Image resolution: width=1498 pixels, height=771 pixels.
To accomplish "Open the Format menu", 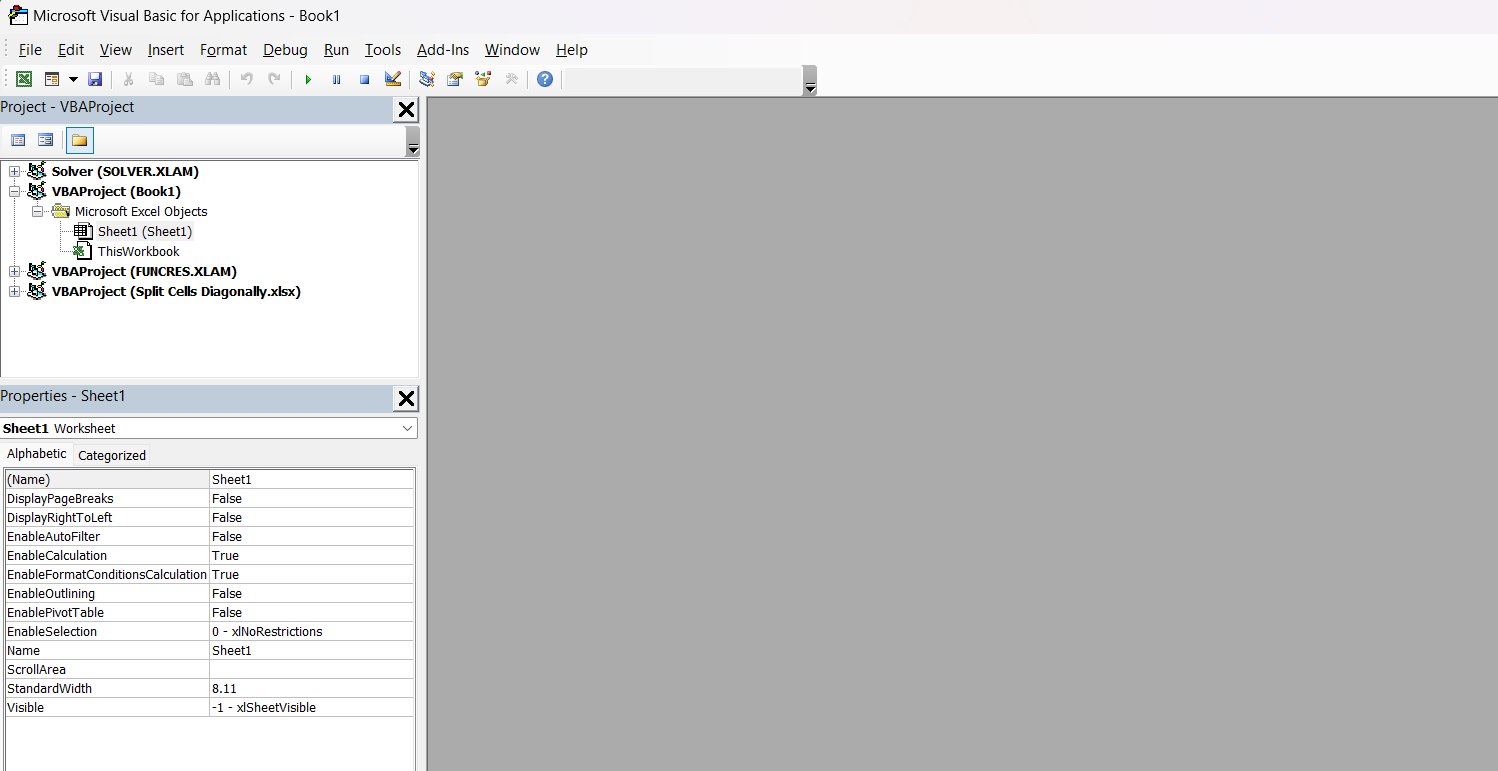I will (223, 50).
